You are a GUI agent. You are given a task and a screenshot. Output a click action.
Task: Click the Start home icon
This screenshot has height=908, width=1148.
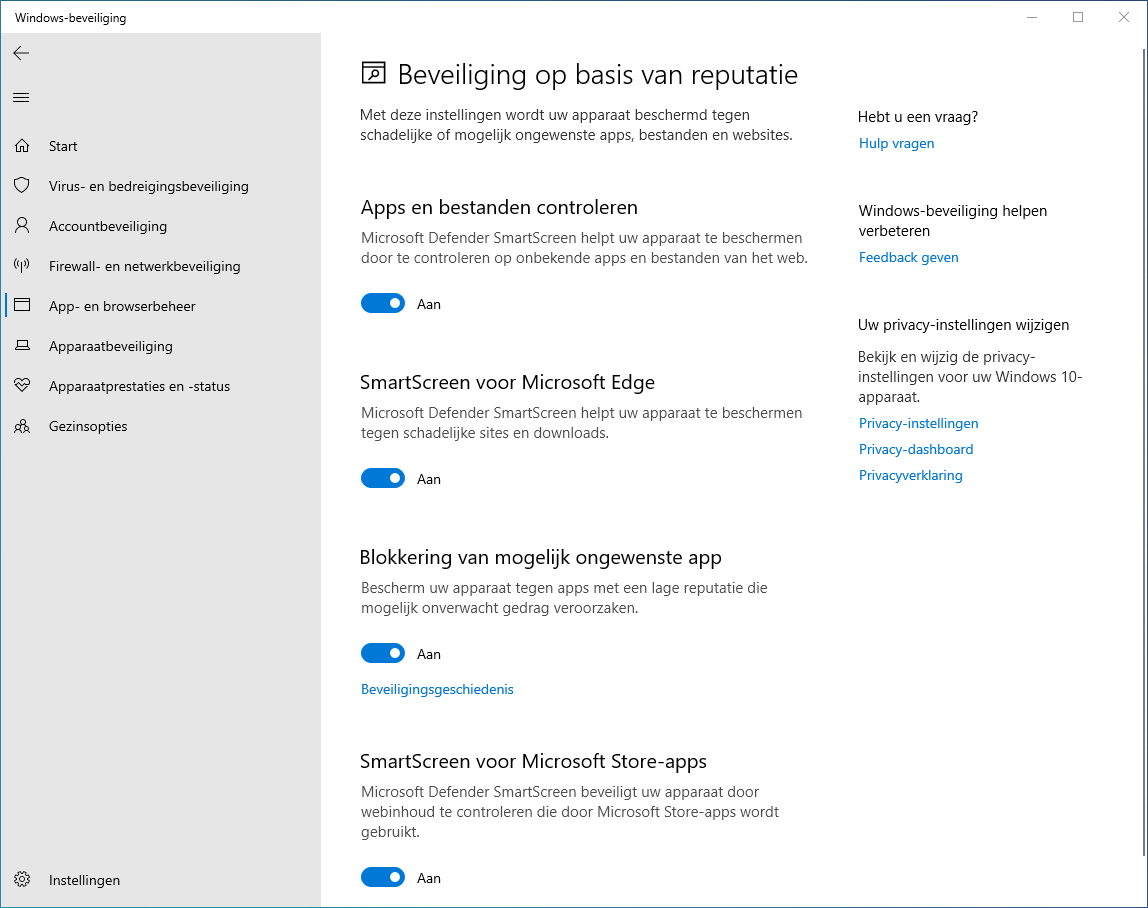[x=22, y=146]
